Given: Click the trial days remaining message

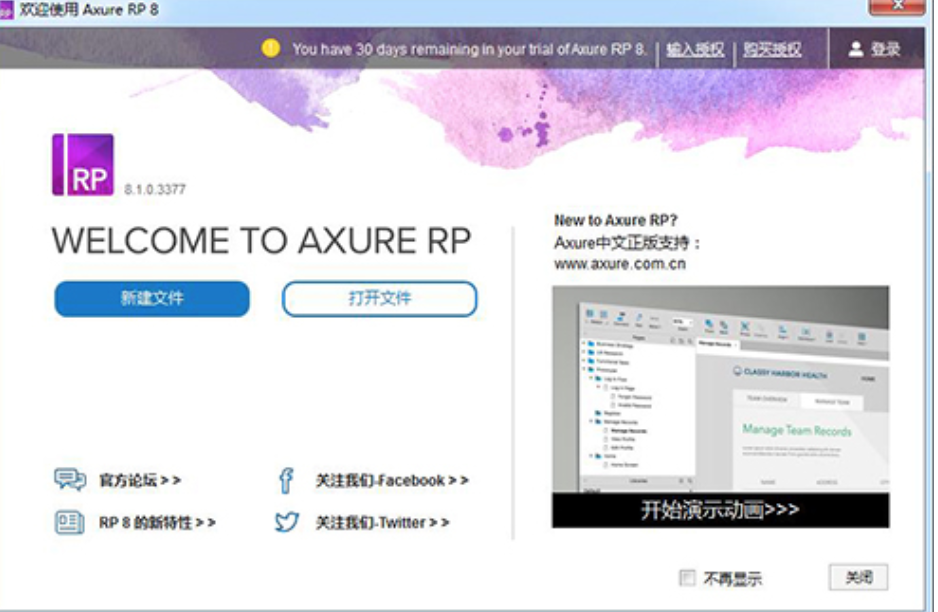Looking at the screenshot, I should click(x=470, y=49).
